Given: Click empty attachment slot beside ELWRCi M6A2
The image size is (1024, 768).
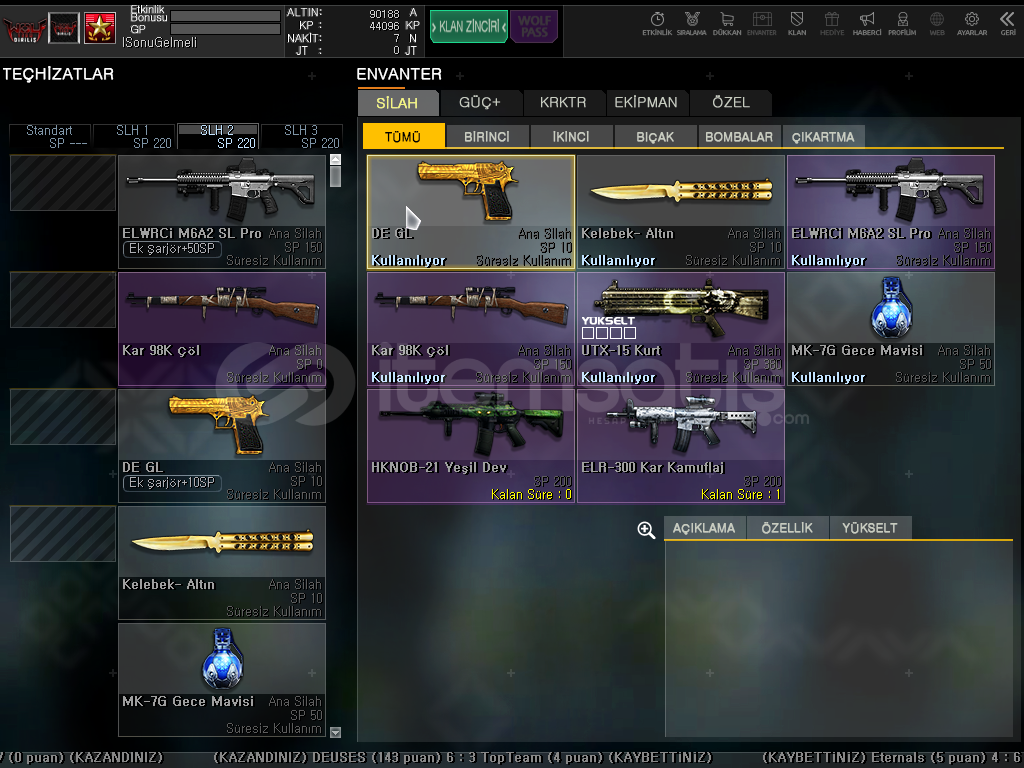Looking at the screenshot, I should pos(63,183).
